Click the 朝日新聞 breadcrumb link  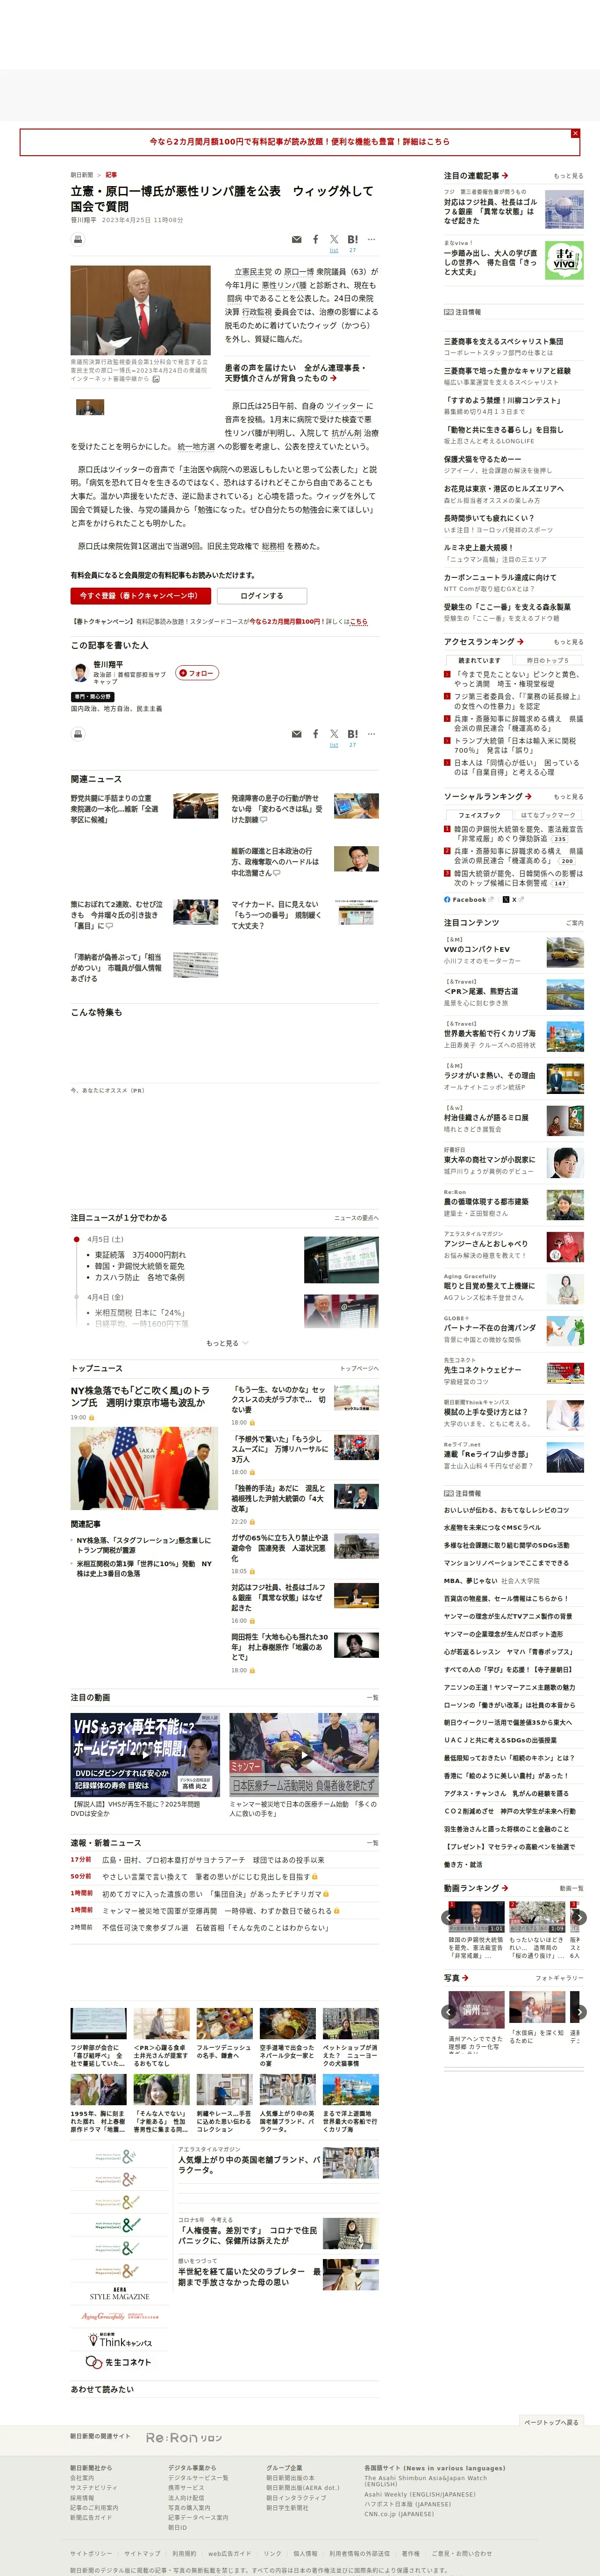[81, 175]
